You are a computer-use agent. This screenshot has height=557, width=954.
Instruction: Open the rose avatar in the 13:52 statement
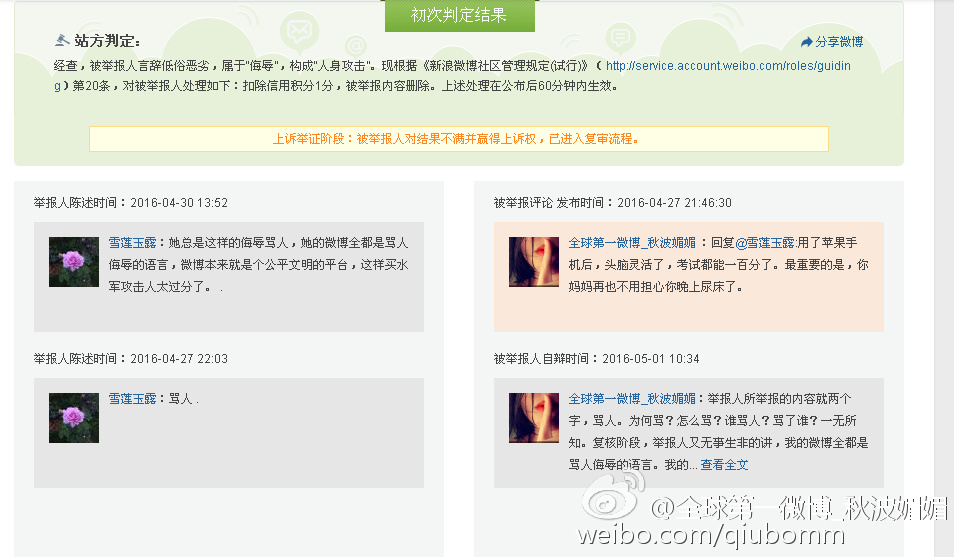tap(74, 262)
